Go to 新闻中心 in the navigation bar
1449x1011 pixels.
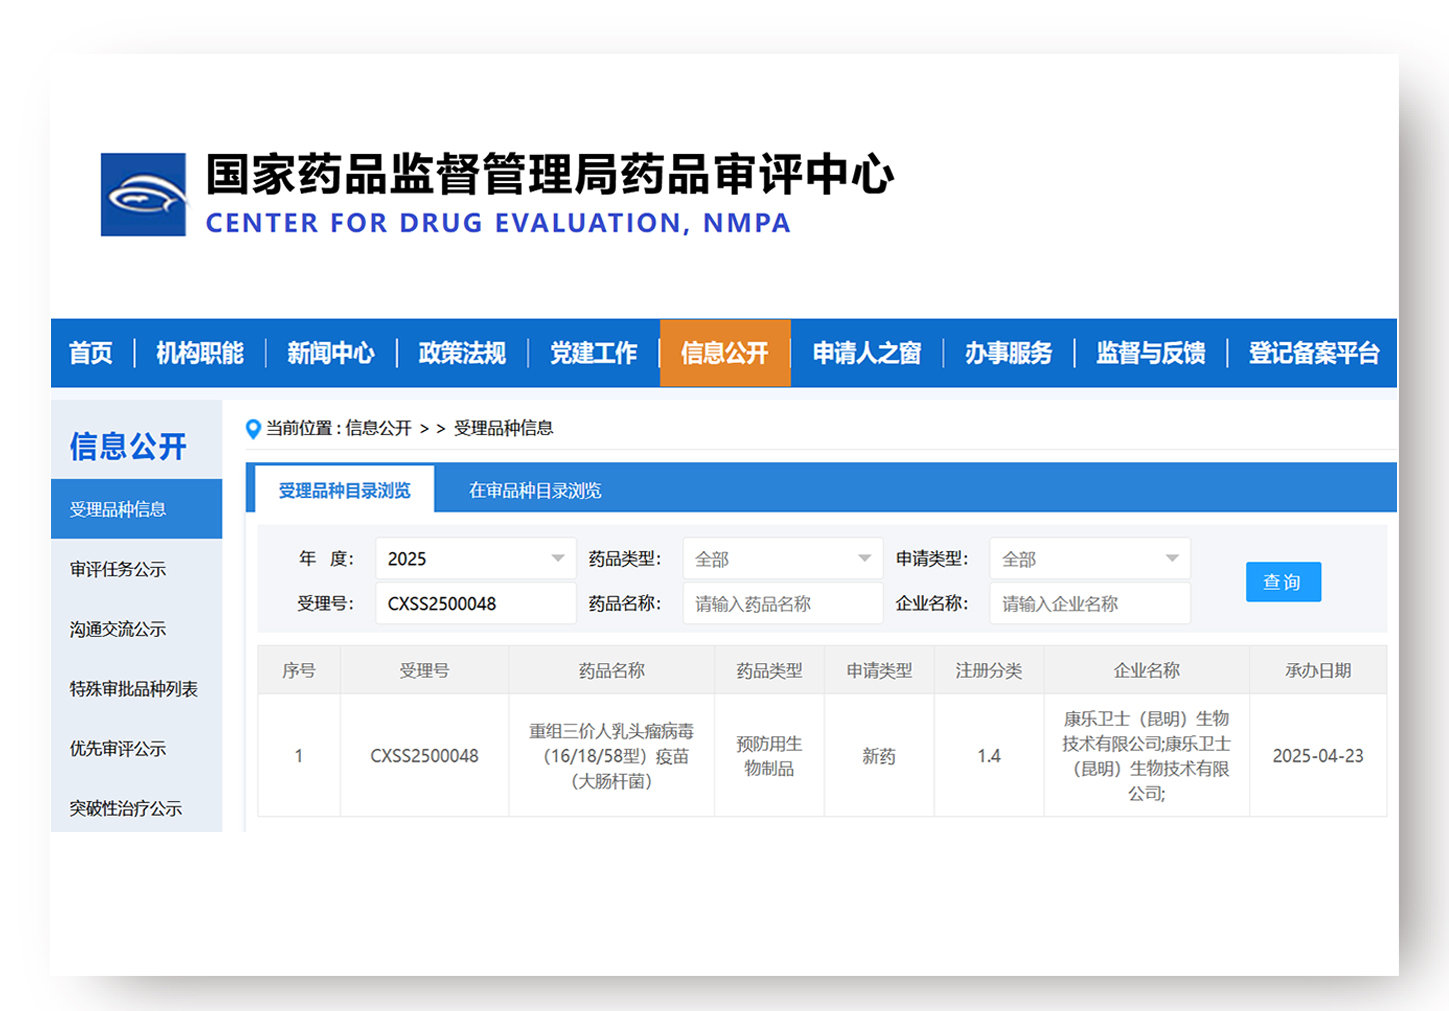(x=331, y=353)
